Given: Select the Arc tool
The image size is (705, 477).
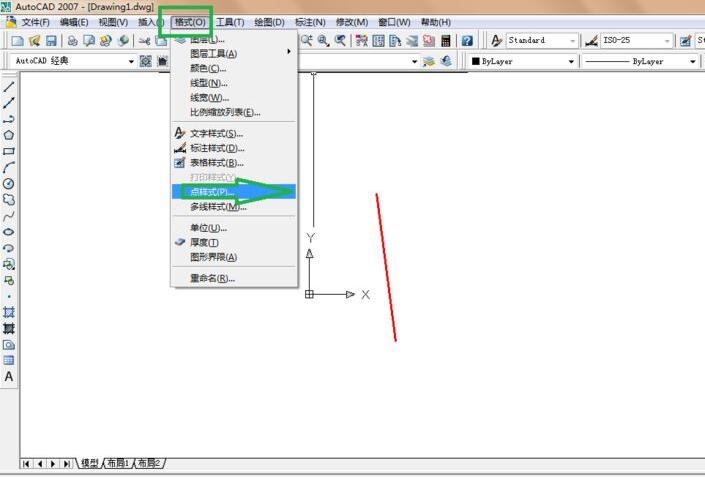Looking at the screenshot, I should tap(9, 167).
